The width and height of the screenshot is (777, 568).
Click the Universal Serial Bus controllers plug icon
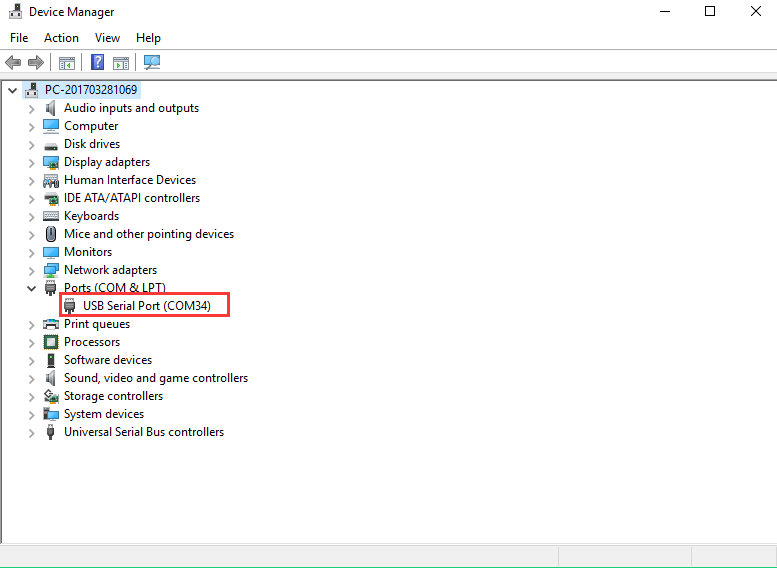(x=50, y=432)
